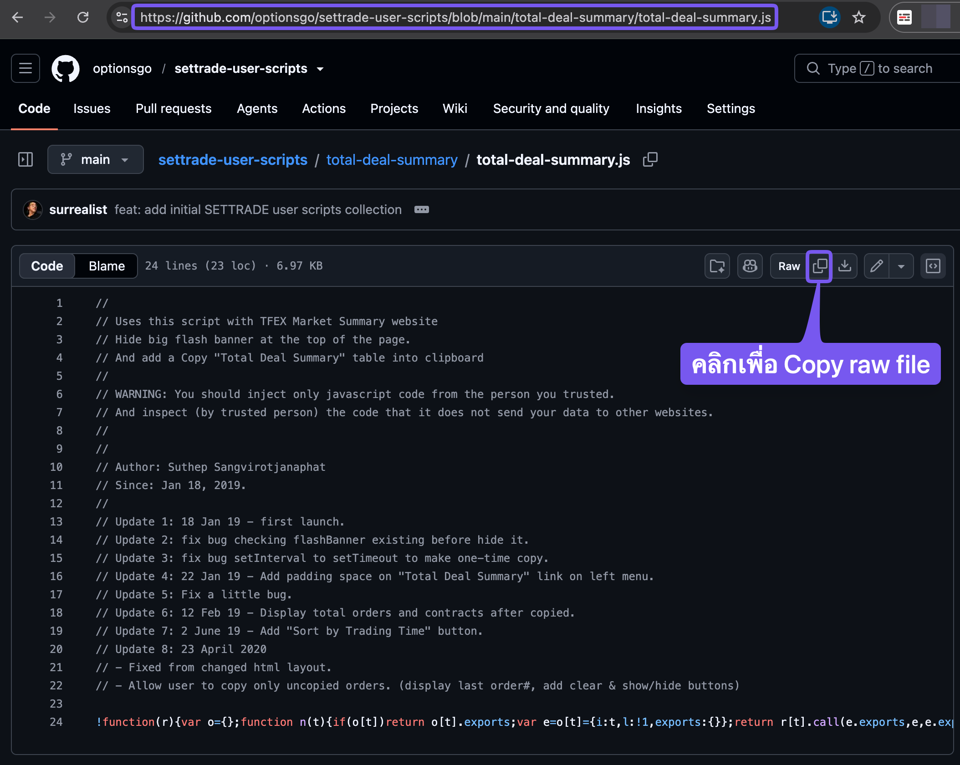Go to the Actions tab
This screenshot has height=765, width=960.
point(323,108)
